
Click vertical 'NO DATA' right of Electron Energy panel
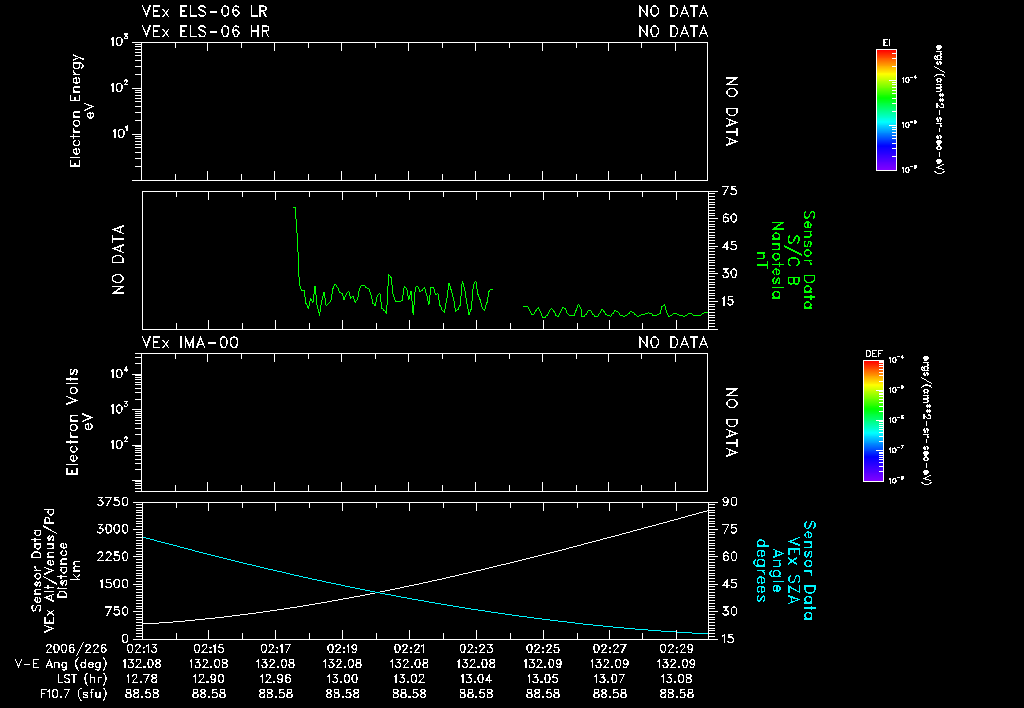pos(731,111)
